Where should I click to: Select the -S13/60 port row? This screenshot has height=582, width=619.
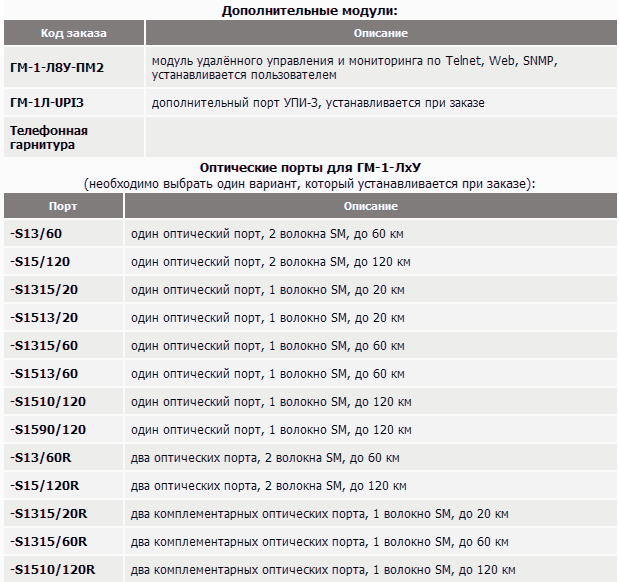pyautogui.click(x=35, y=234)
